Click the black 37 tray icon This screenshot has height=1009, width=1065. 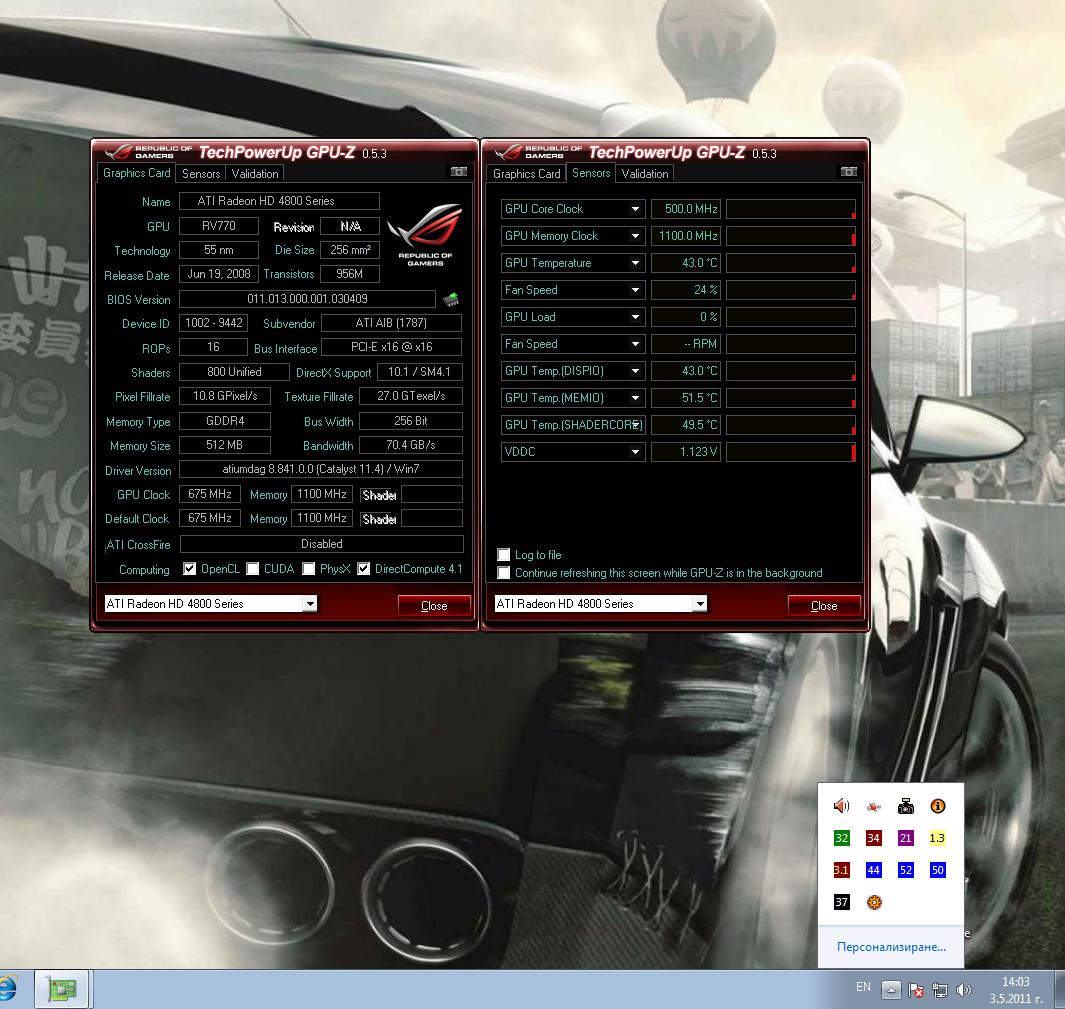(x=841, y=902)
